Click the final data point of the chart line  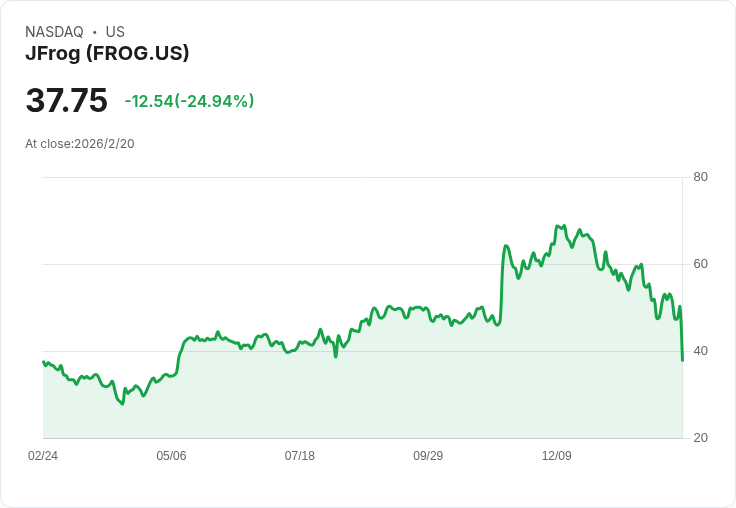[x=682, y=360]
